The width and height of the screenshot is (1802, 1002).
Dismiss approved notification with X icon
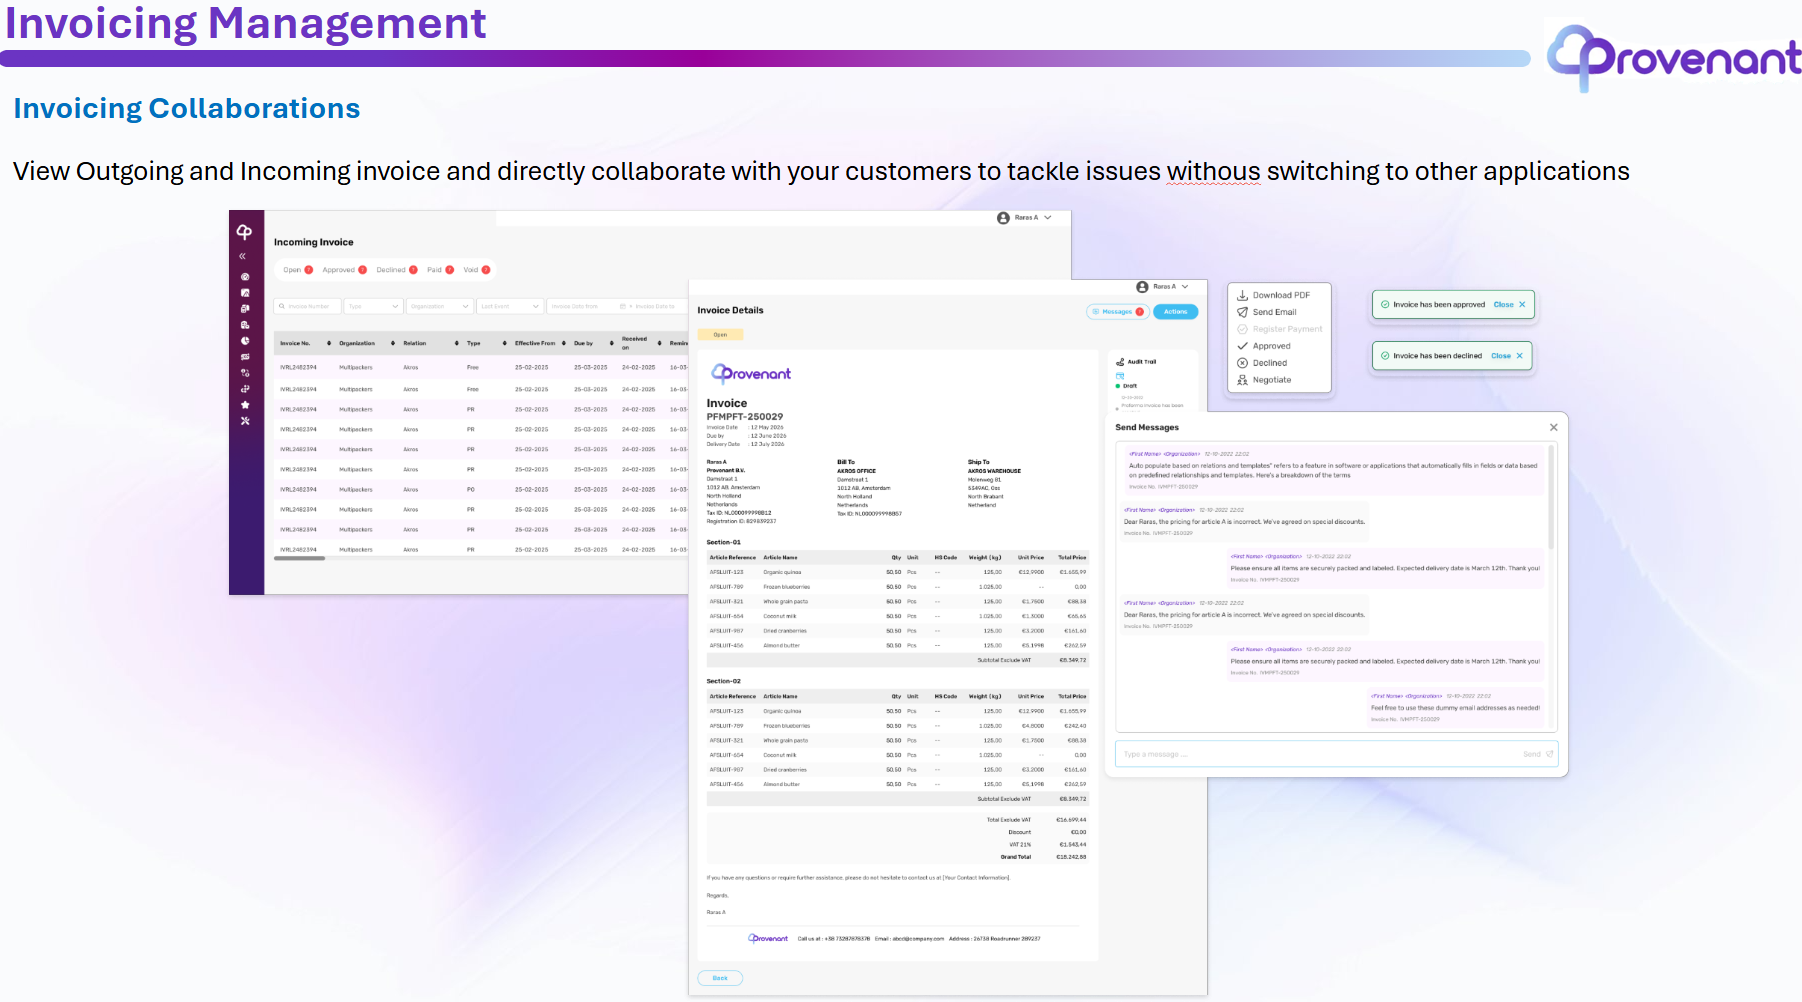(1522, 305)
